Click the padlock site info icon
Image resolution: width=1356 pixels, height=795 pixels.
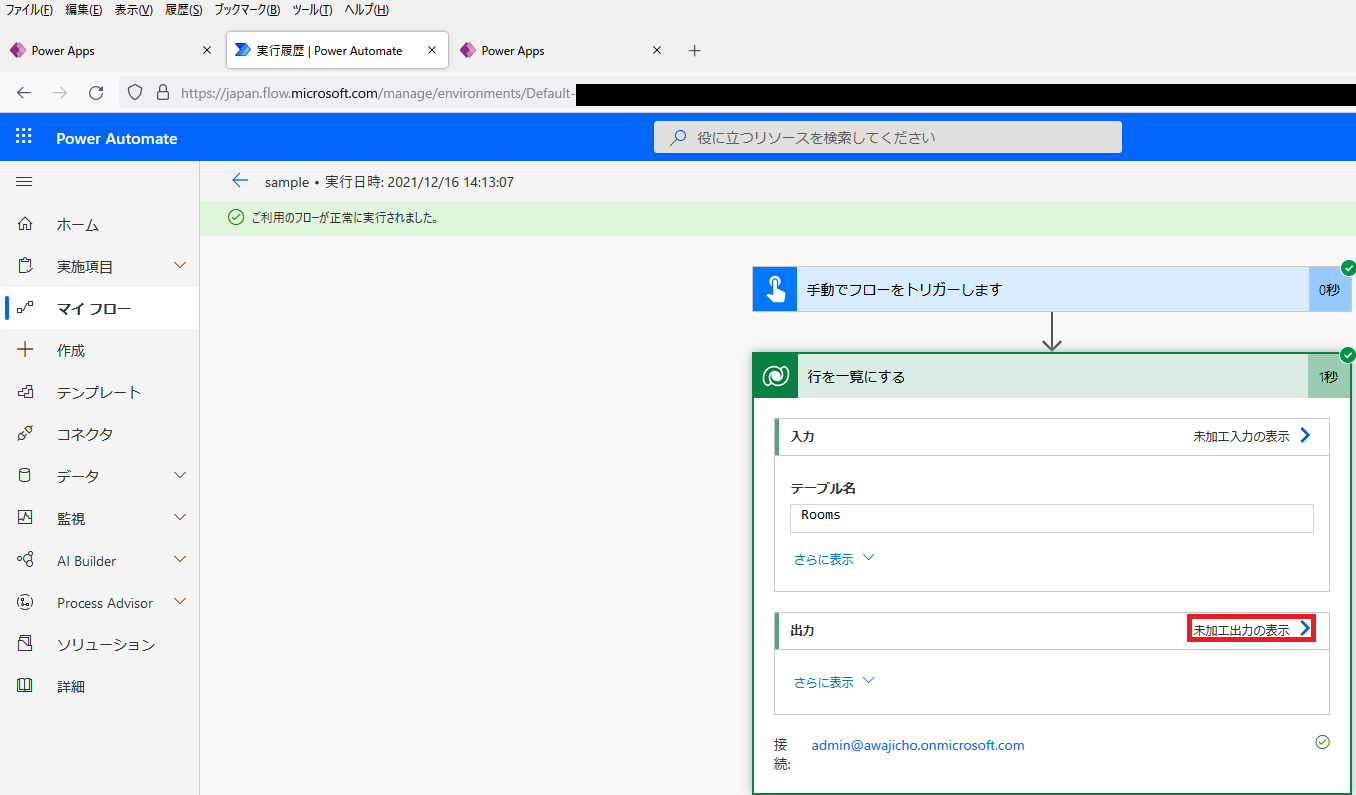coord(163,93)
